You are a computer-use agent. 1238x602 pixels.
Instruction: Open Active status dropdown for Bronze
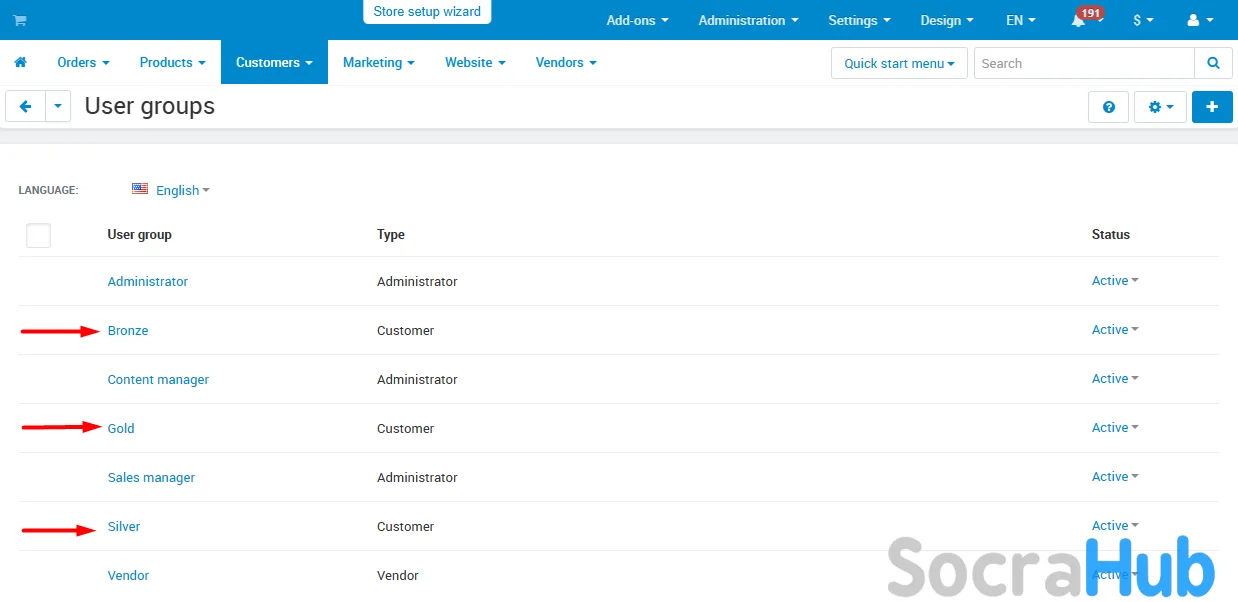coord(1114,330)
